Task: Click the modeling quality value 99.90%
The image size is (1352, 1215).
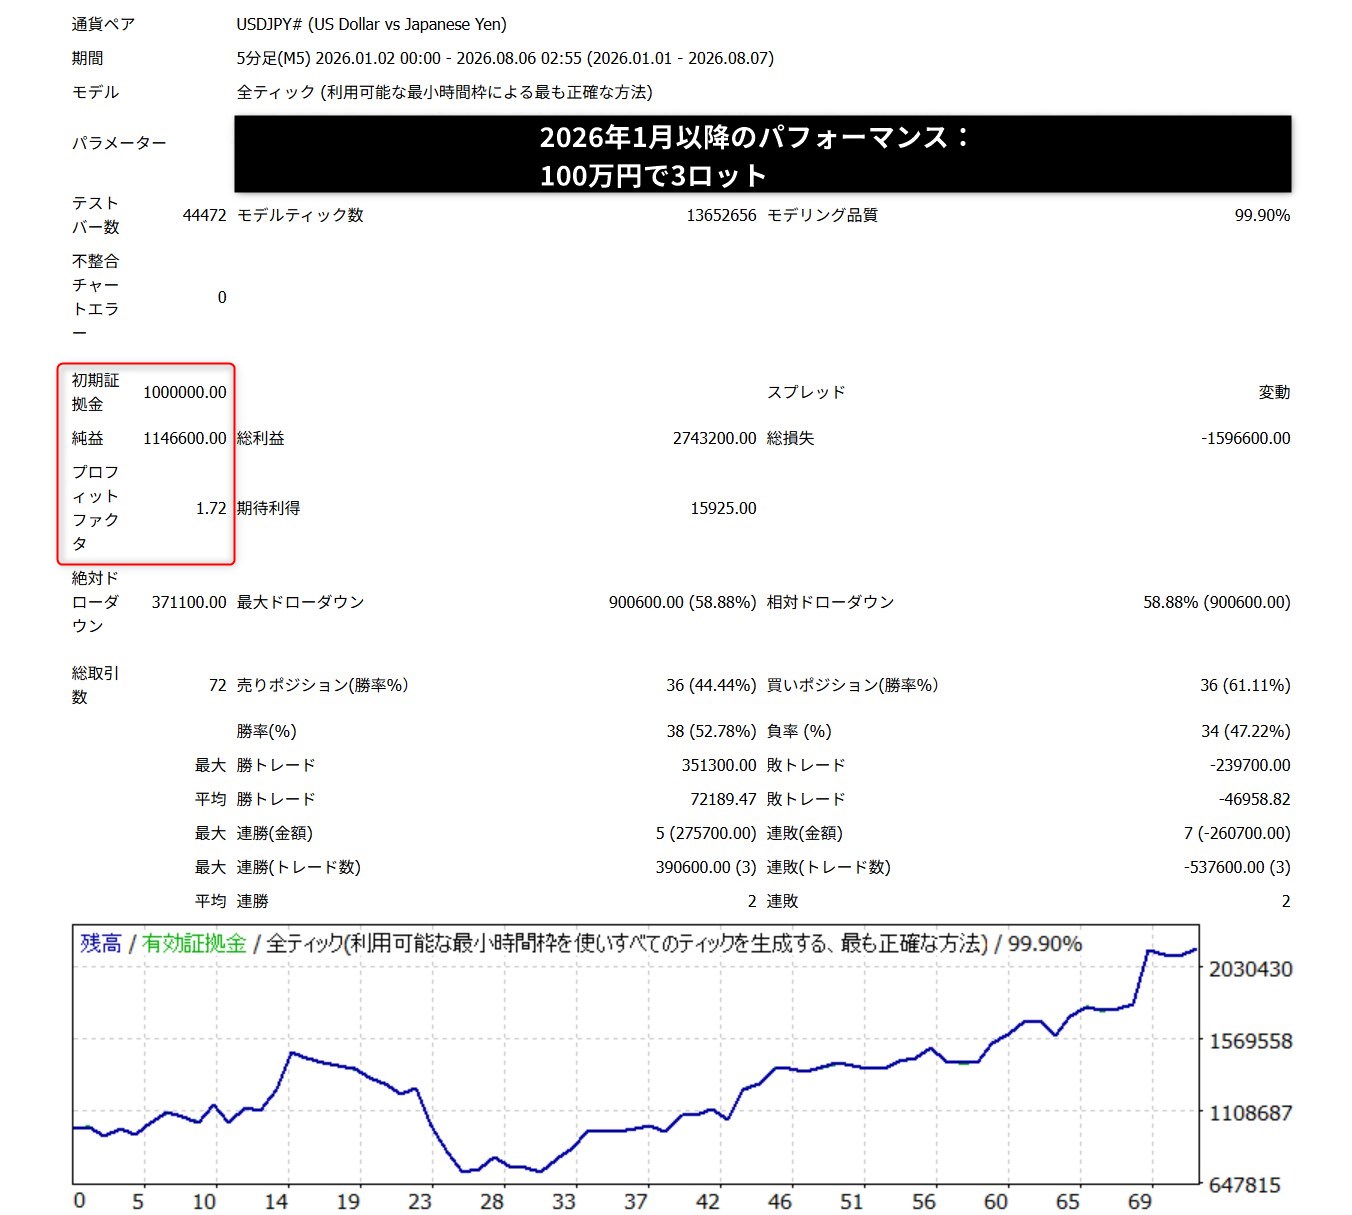Action: click(x=1262, y=215)
